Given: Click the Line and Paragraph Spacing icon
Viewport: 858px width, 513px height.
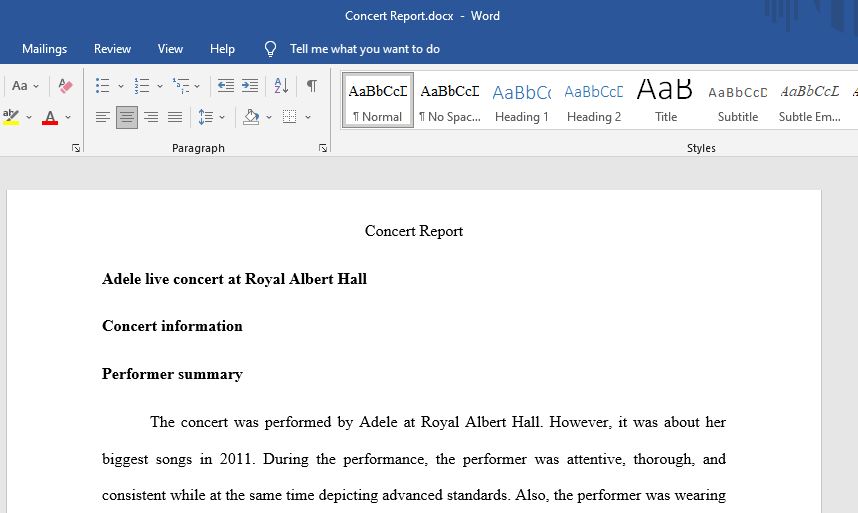Looking at the screenshot, I should [x=206, y=117].
